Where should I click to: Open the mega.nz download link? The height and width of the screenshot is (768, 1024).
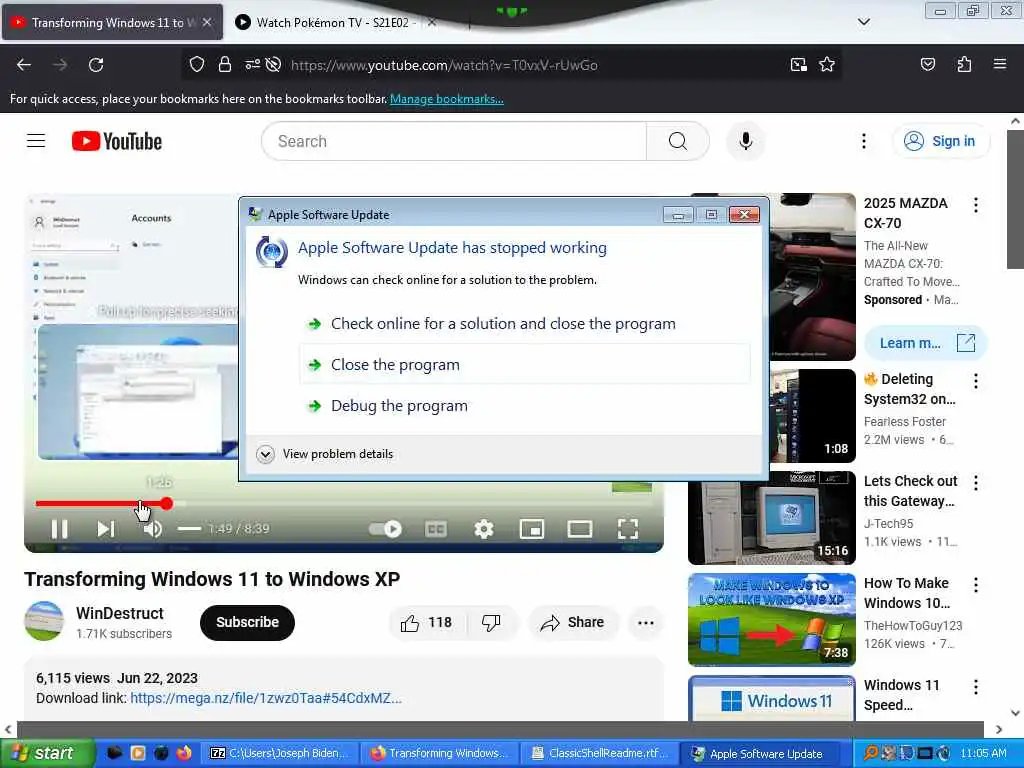coord(266,698)
